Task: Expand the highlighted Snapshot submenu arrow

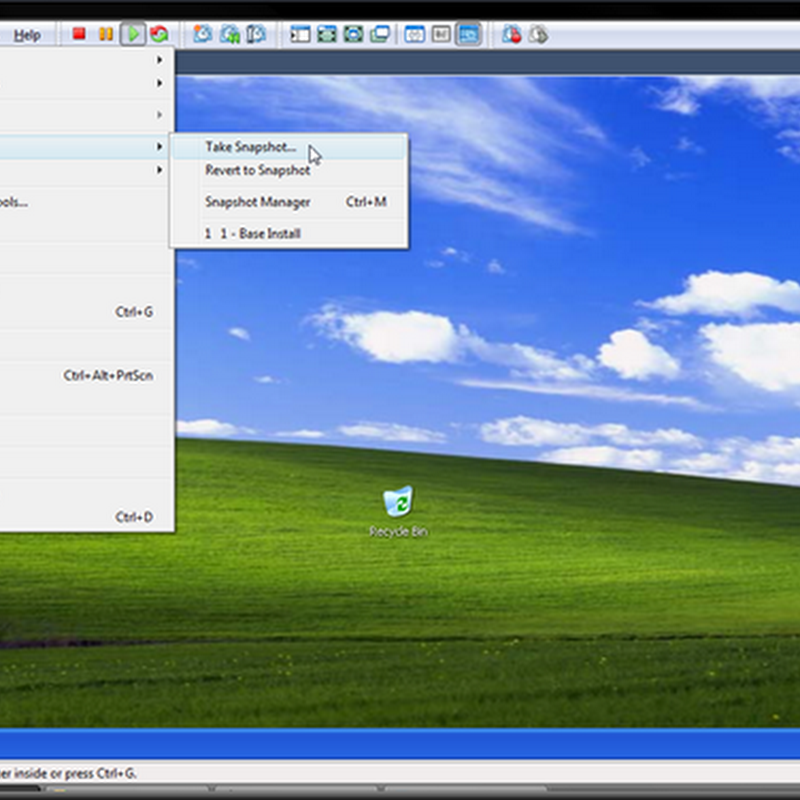Action: click(159, 147)
